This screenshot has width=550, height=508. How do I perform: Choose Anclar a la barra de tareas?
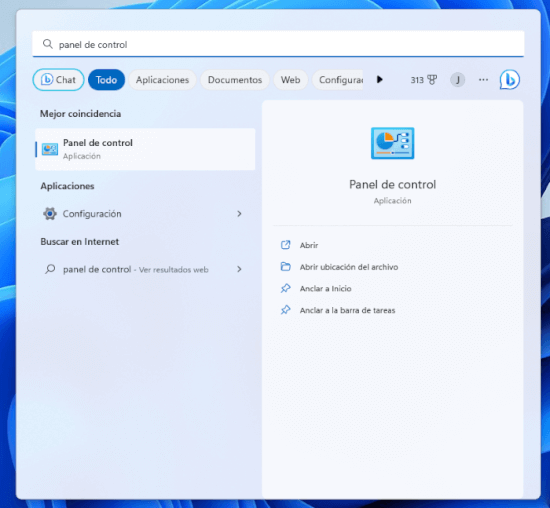[x=347, y=310]
